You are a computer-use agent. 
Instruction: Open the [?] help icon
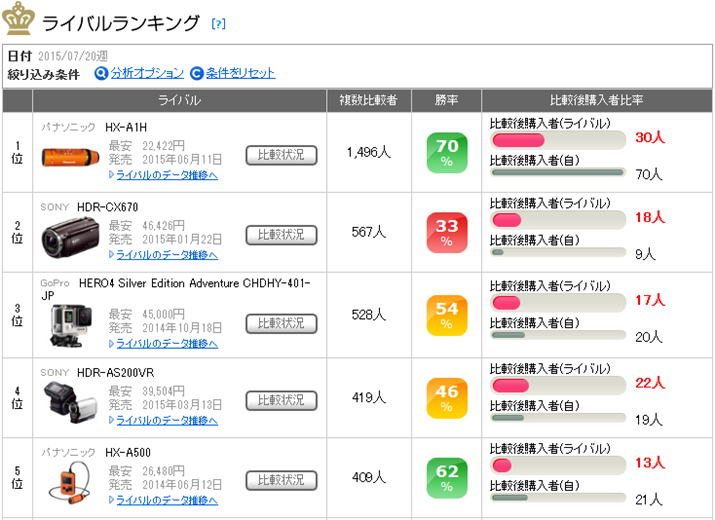[219, 23]
